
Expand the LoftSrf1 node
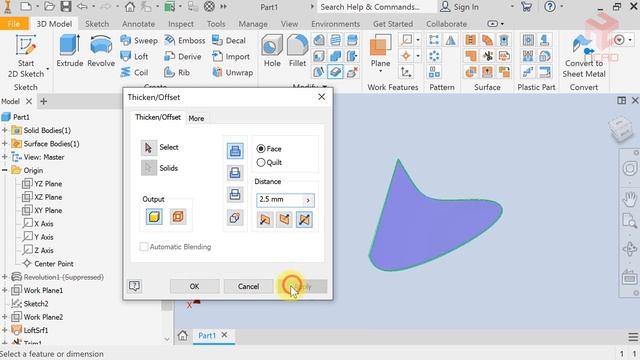(x=4, y=330)
